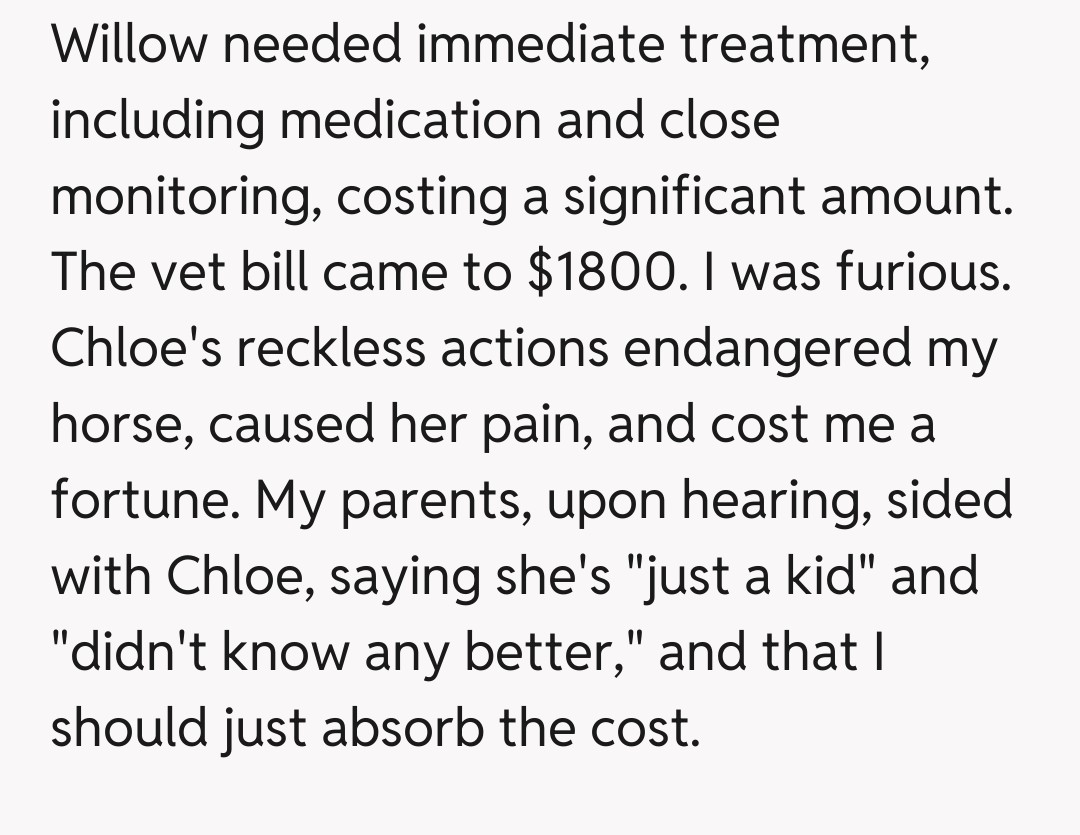
Task: Click the word "reckless" in the text
Action: tap(320, 349)
